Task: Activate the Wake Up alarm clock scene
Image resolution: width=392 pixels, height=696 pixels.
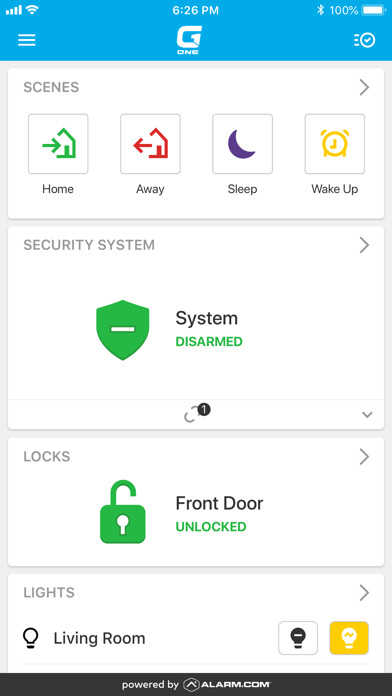Action: coord(335,144)
